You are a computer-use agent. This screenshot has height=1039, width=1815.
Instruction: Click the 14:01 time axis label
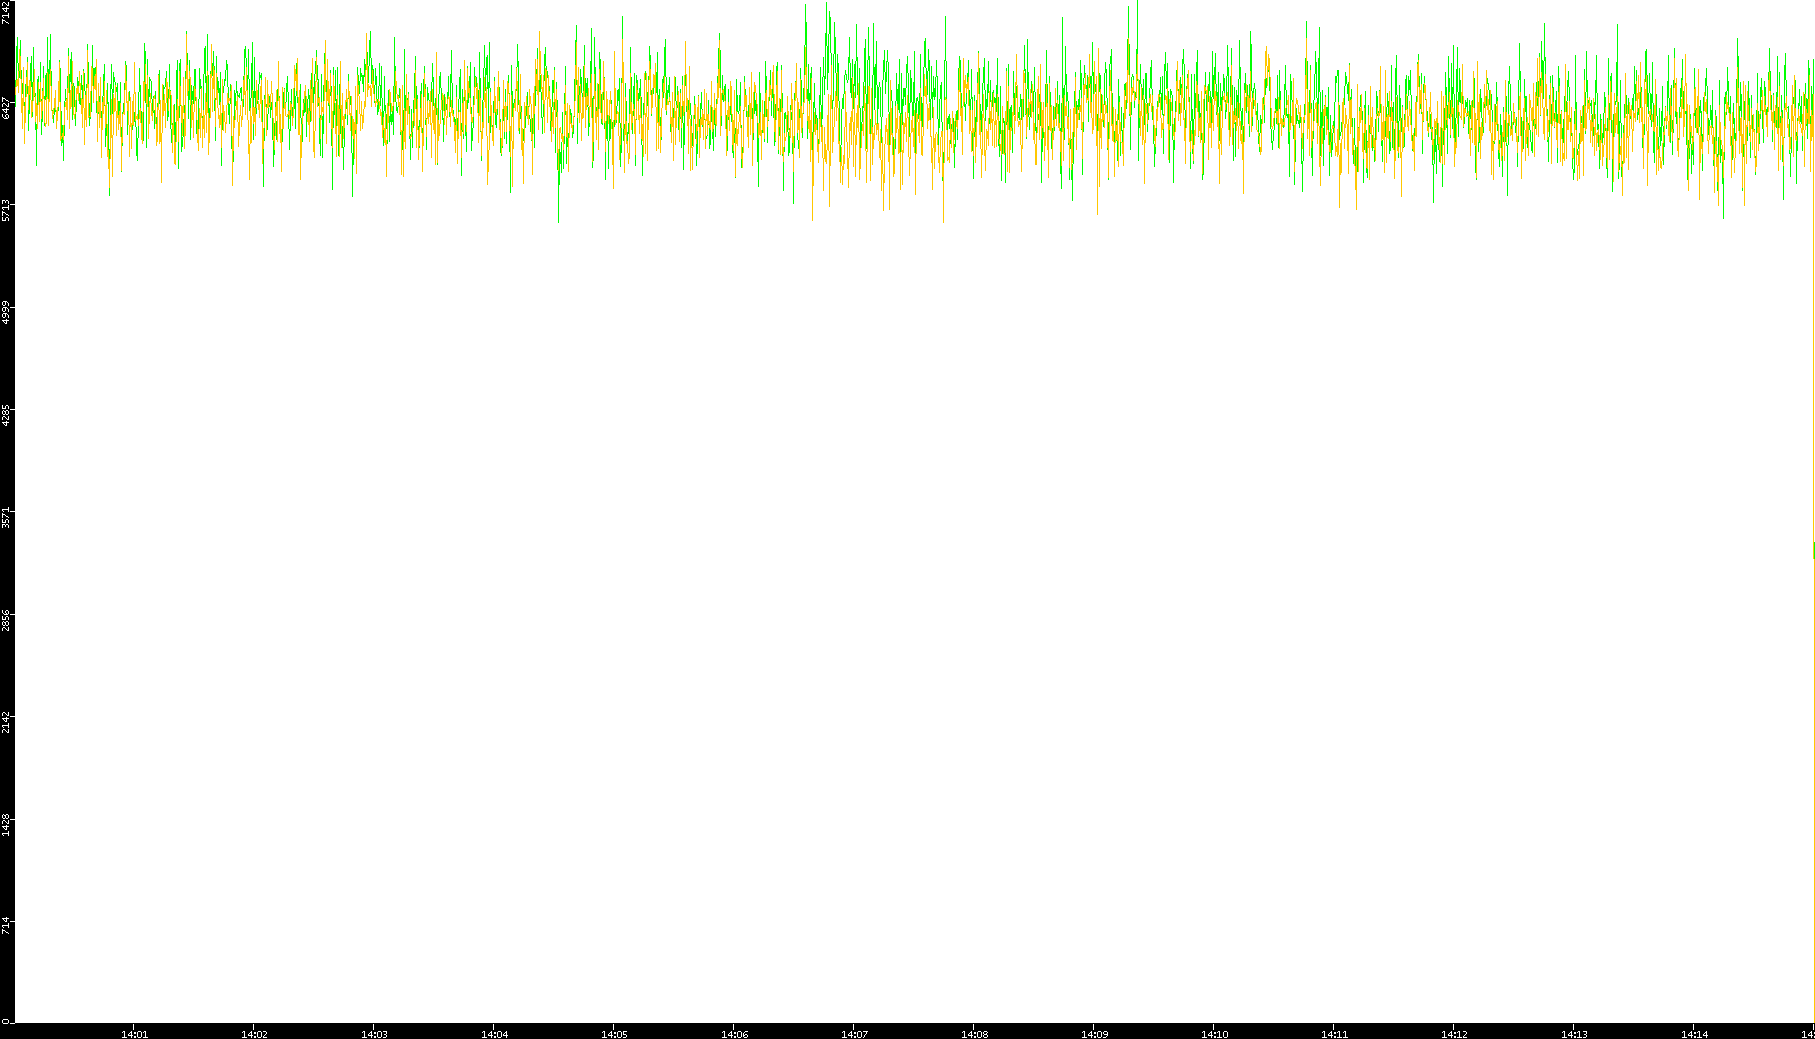(134, 1034)
